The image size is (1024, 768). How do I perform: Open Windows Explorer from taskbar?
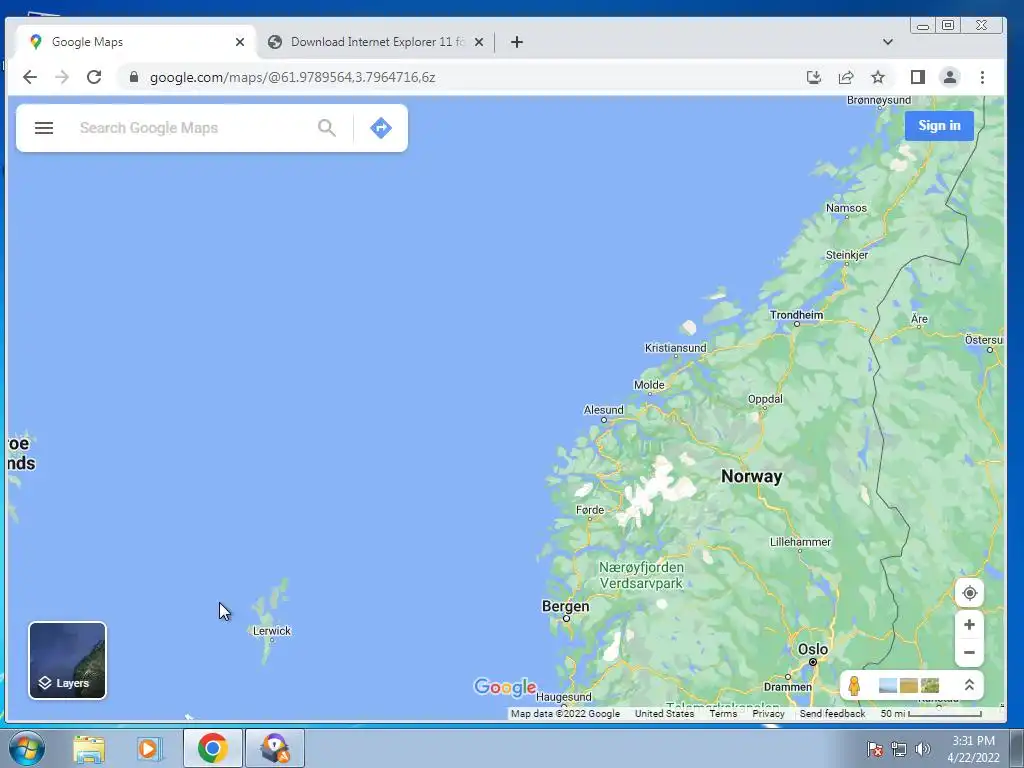point(89,748)
